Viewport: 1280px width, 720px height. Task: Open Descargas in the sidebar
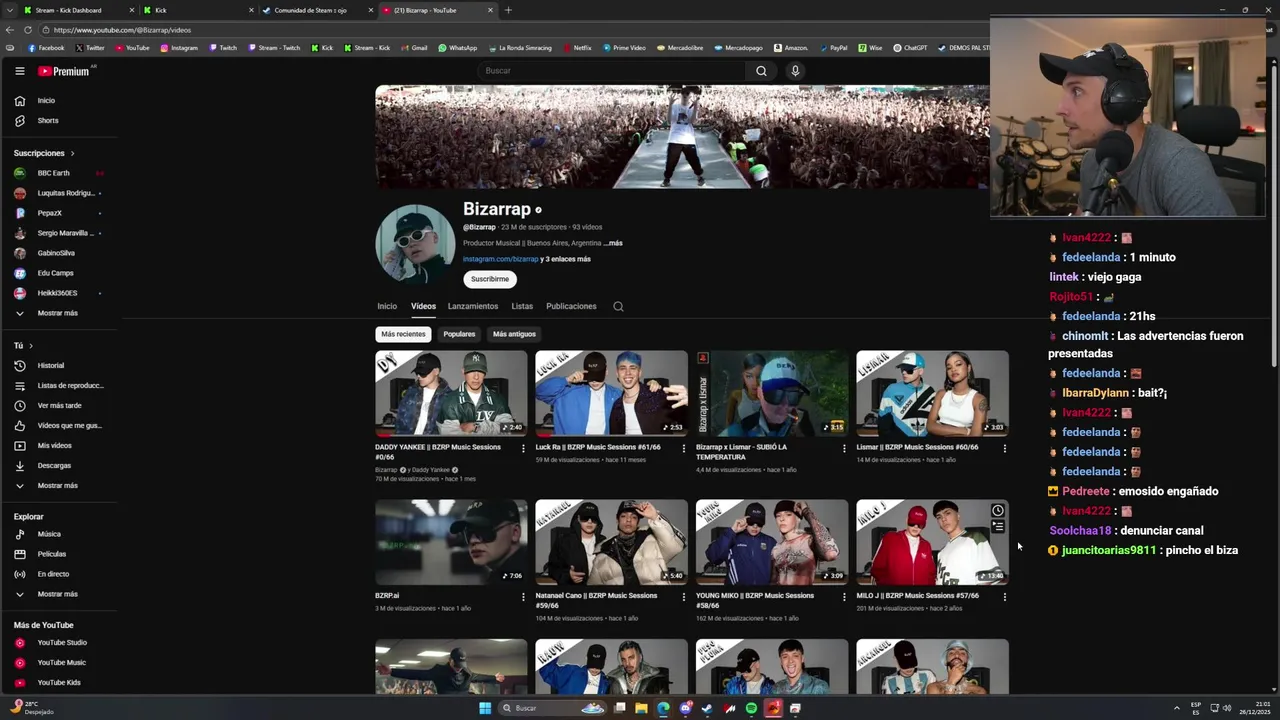pos(54,465)
